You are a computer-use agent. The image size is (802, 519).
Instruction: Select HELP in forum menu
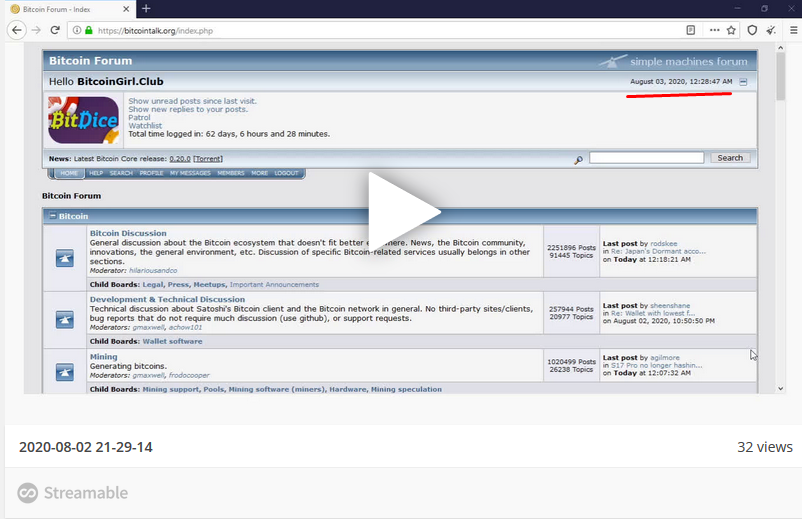tap(96, 173)
